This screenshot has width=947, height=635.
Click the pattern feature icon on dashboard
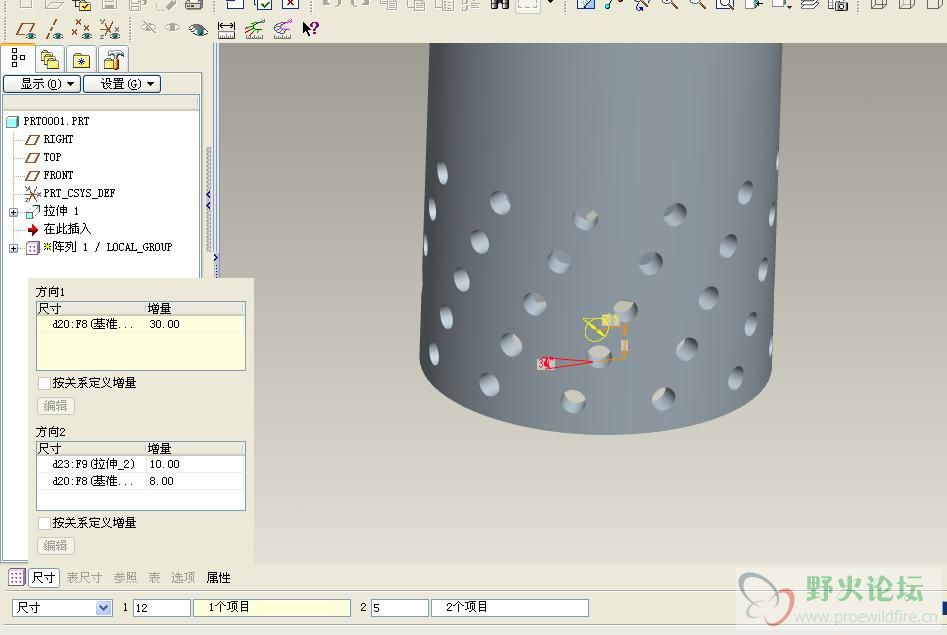click(x=16, y=578)
